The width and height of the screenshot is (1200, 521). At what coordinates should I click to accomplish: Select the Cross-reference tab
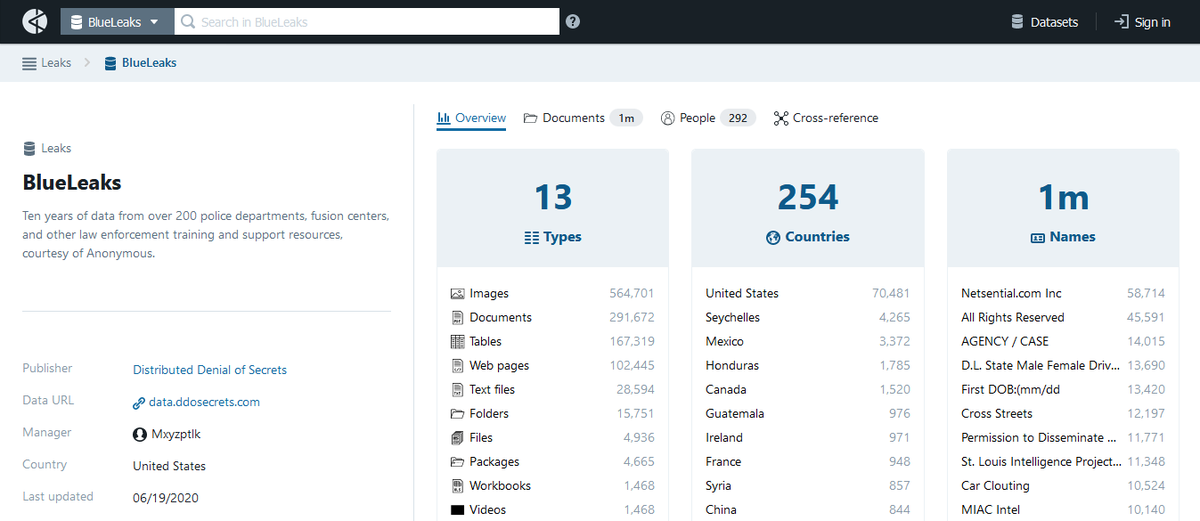826,118
